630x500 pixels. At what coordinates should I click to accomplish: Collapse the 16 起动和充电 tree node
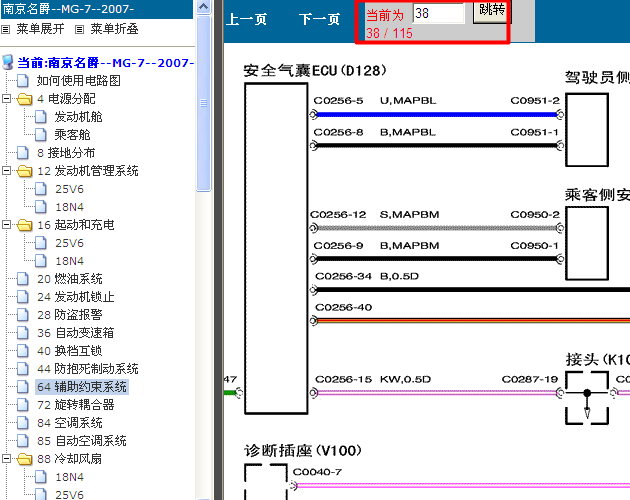[x=6, y=224]
